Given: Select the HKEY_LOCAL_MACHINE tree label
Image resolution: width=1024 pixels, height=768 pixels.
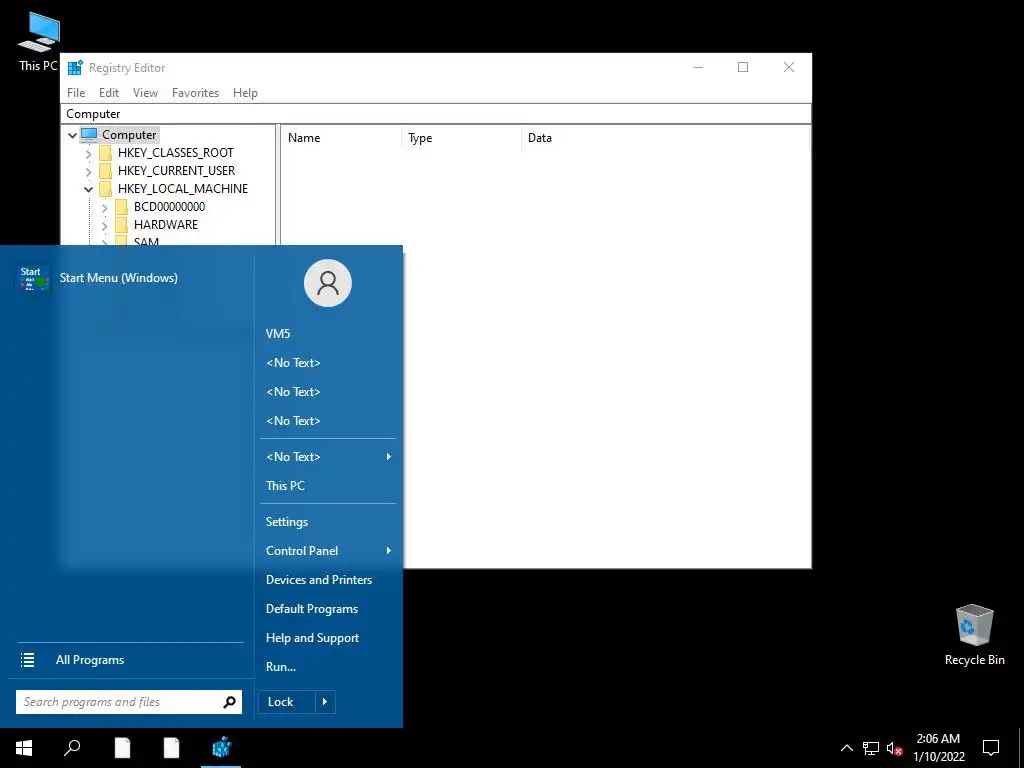Looking at the screenshot, I should pos(183,189).
